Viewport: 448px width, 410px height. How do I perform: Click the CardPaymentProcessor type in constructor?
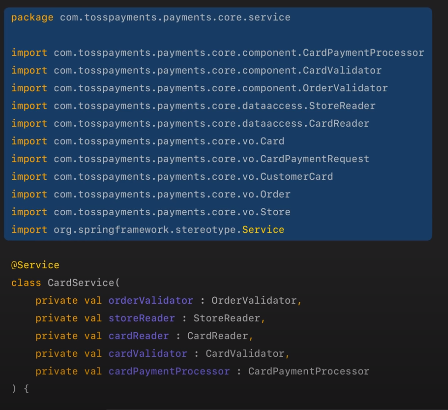(309, 371)
